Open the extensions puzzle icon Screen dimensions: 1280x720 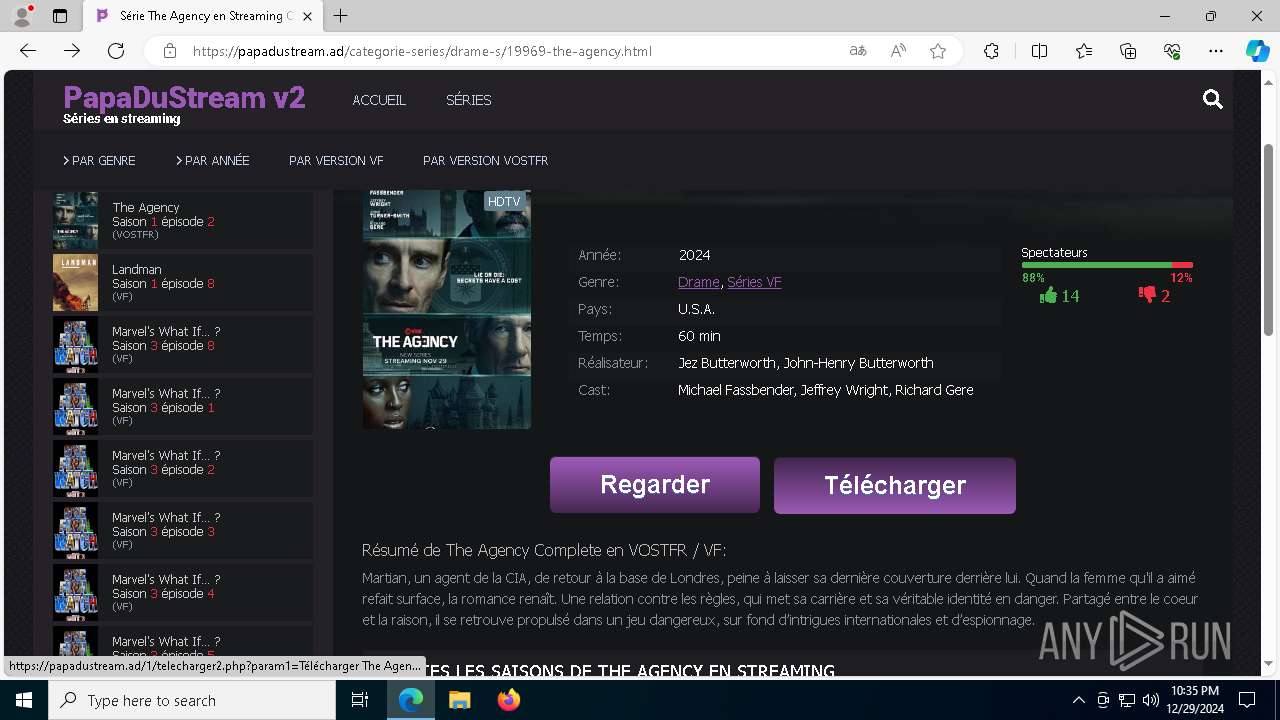pyautogui.click(x=991, y=51)
